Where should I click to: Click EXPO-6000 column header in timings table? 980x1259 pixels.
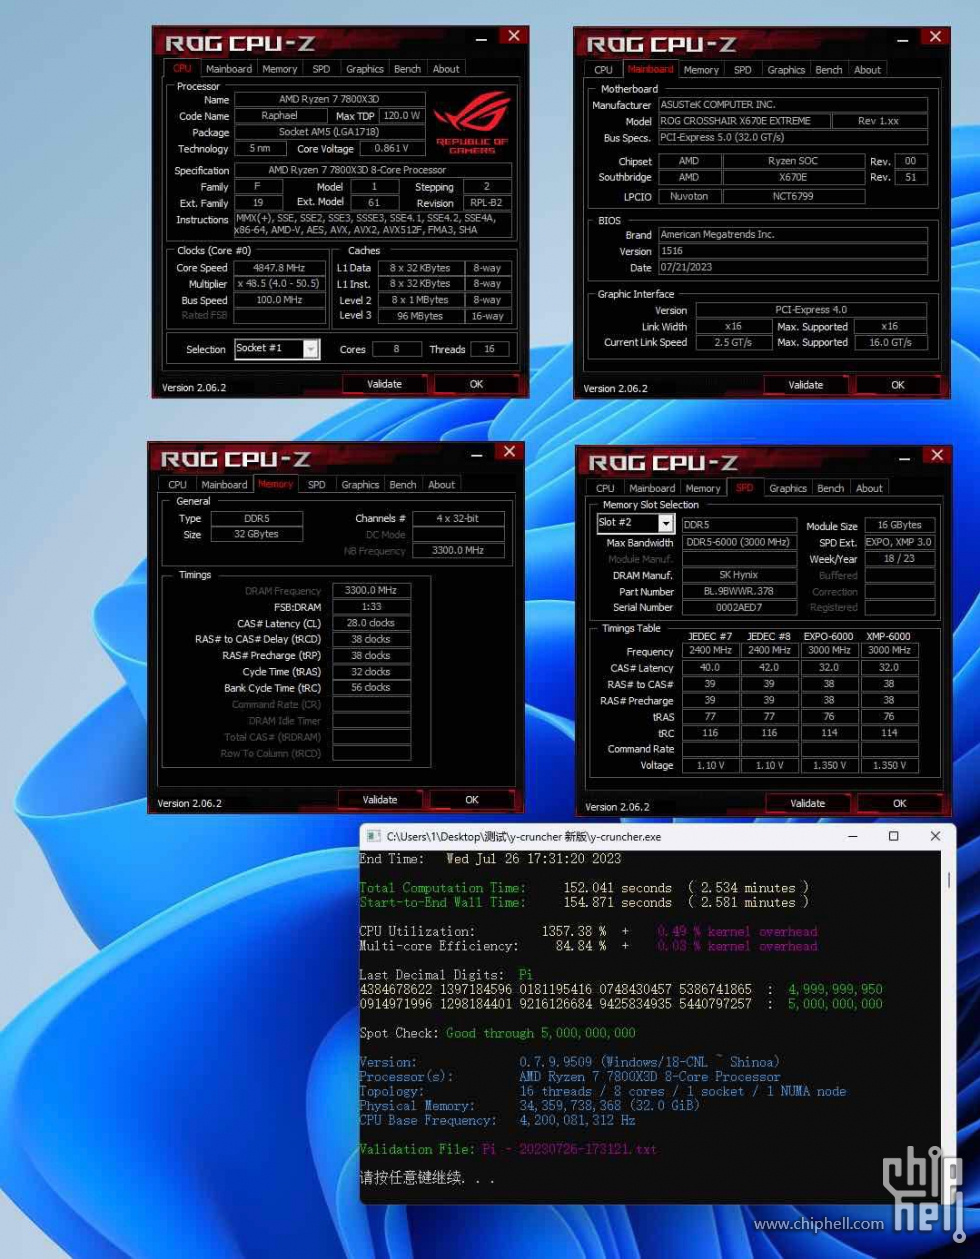pos(828,636)
